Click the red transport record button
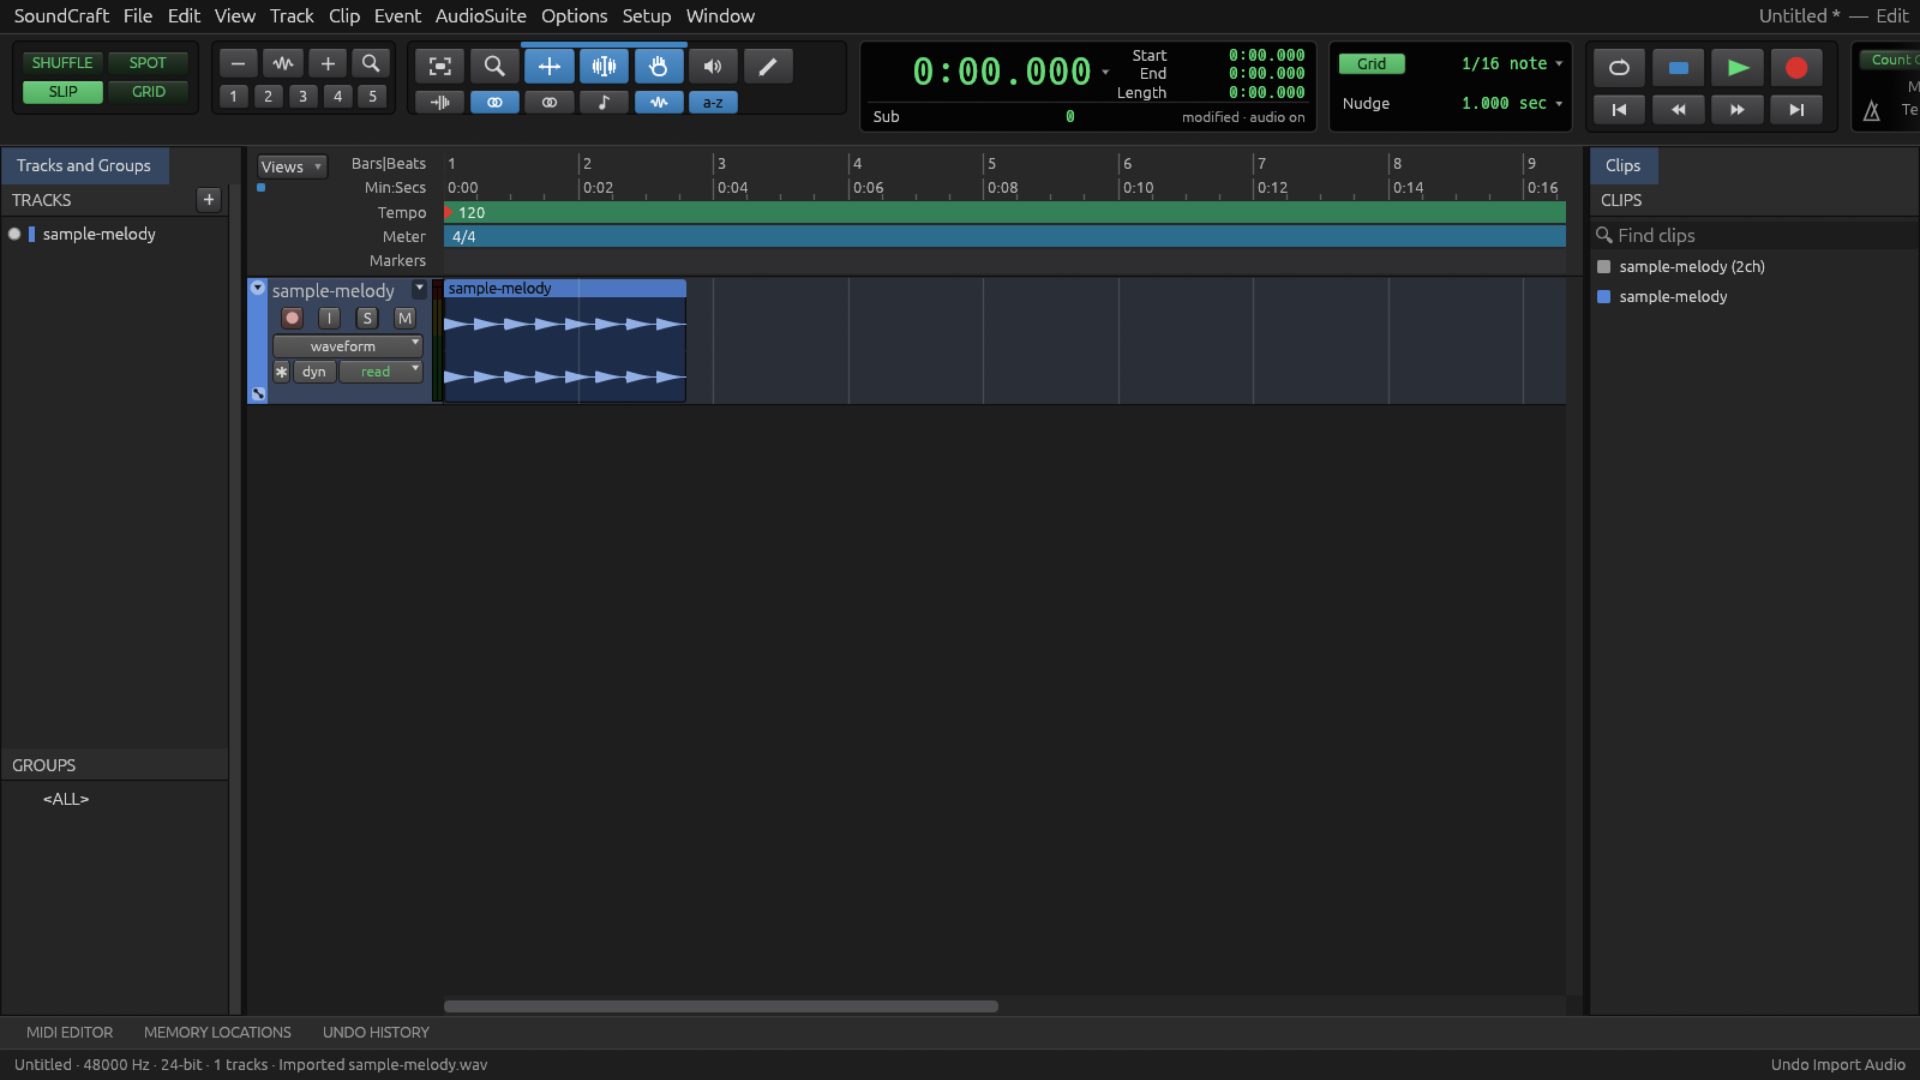This screenshot has width=1920, height=1080. 1796,67
